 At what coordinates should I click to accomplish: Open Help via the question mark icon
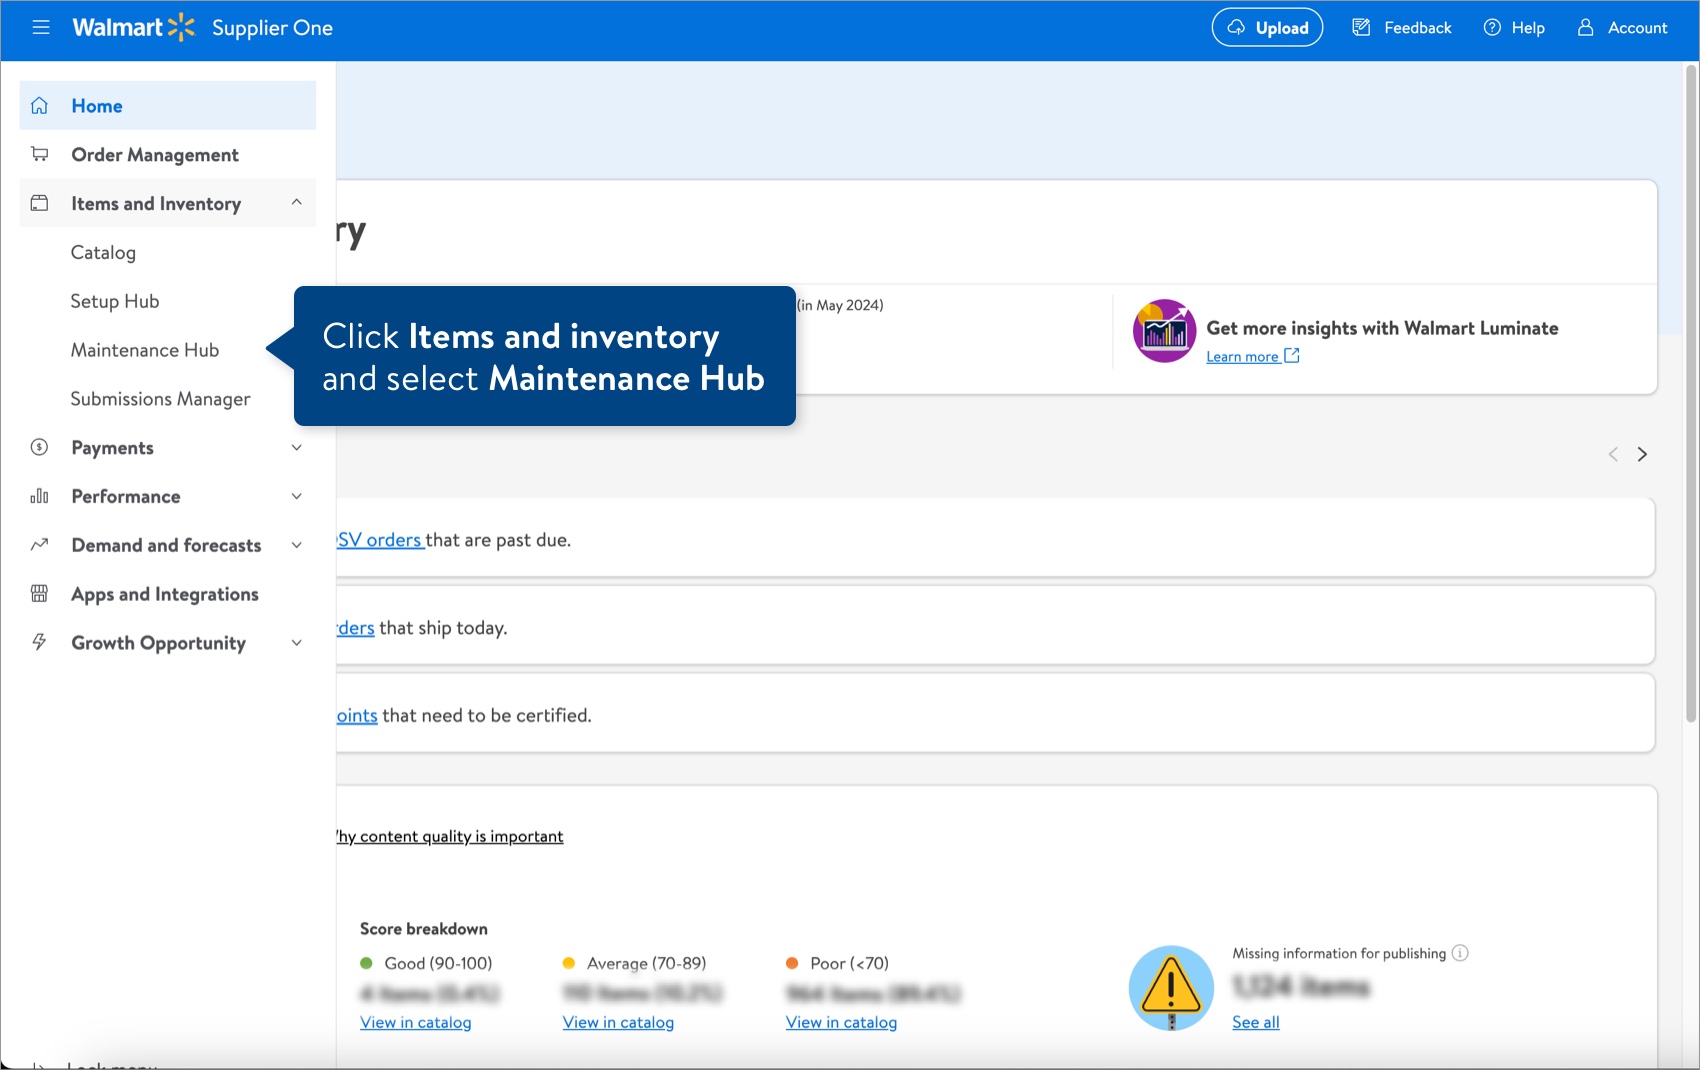pyautogui.click(x=1492, y=27)
